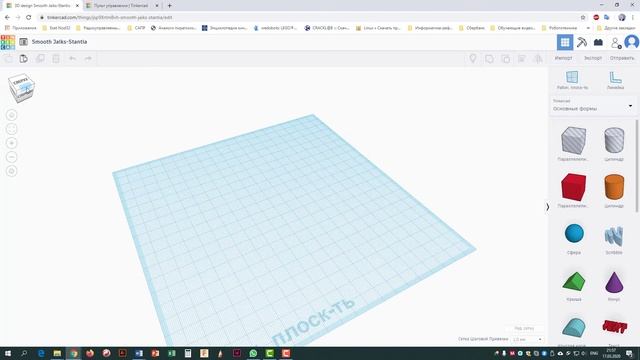Expand the bookmarks overflow chevron
This screenshot has height=360, width=640.
pos(588,28)
